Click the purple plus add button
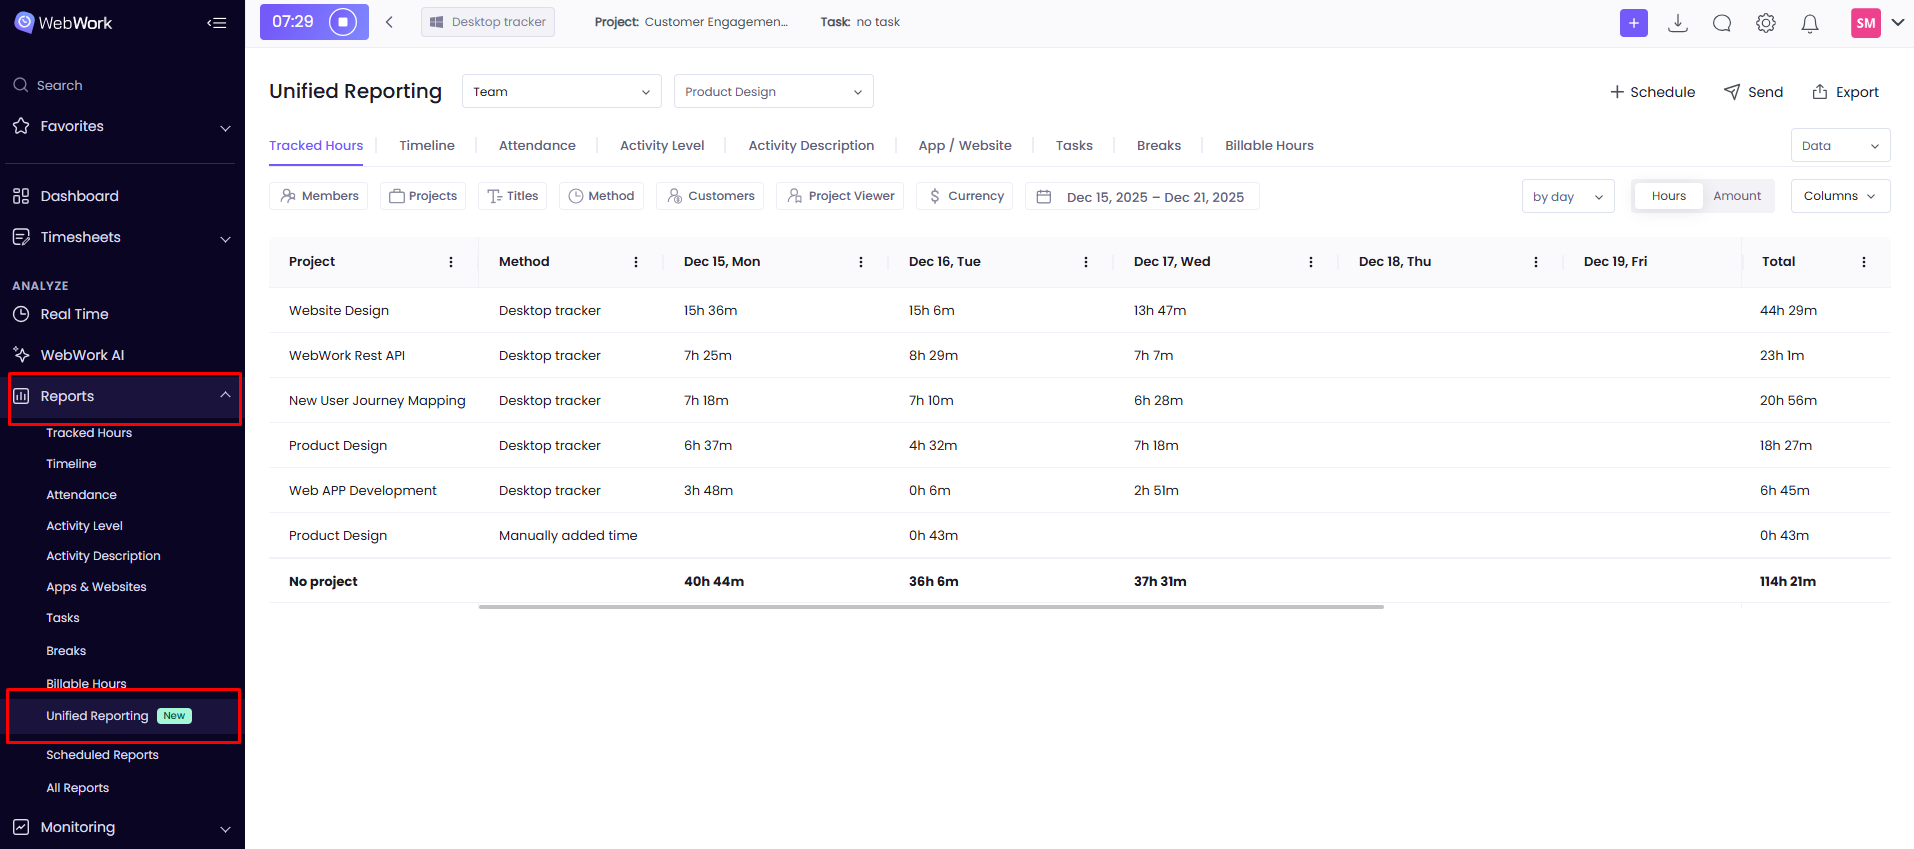Image resolution: width=1914 pixels, height=849 pixels. click(1633, 23)
